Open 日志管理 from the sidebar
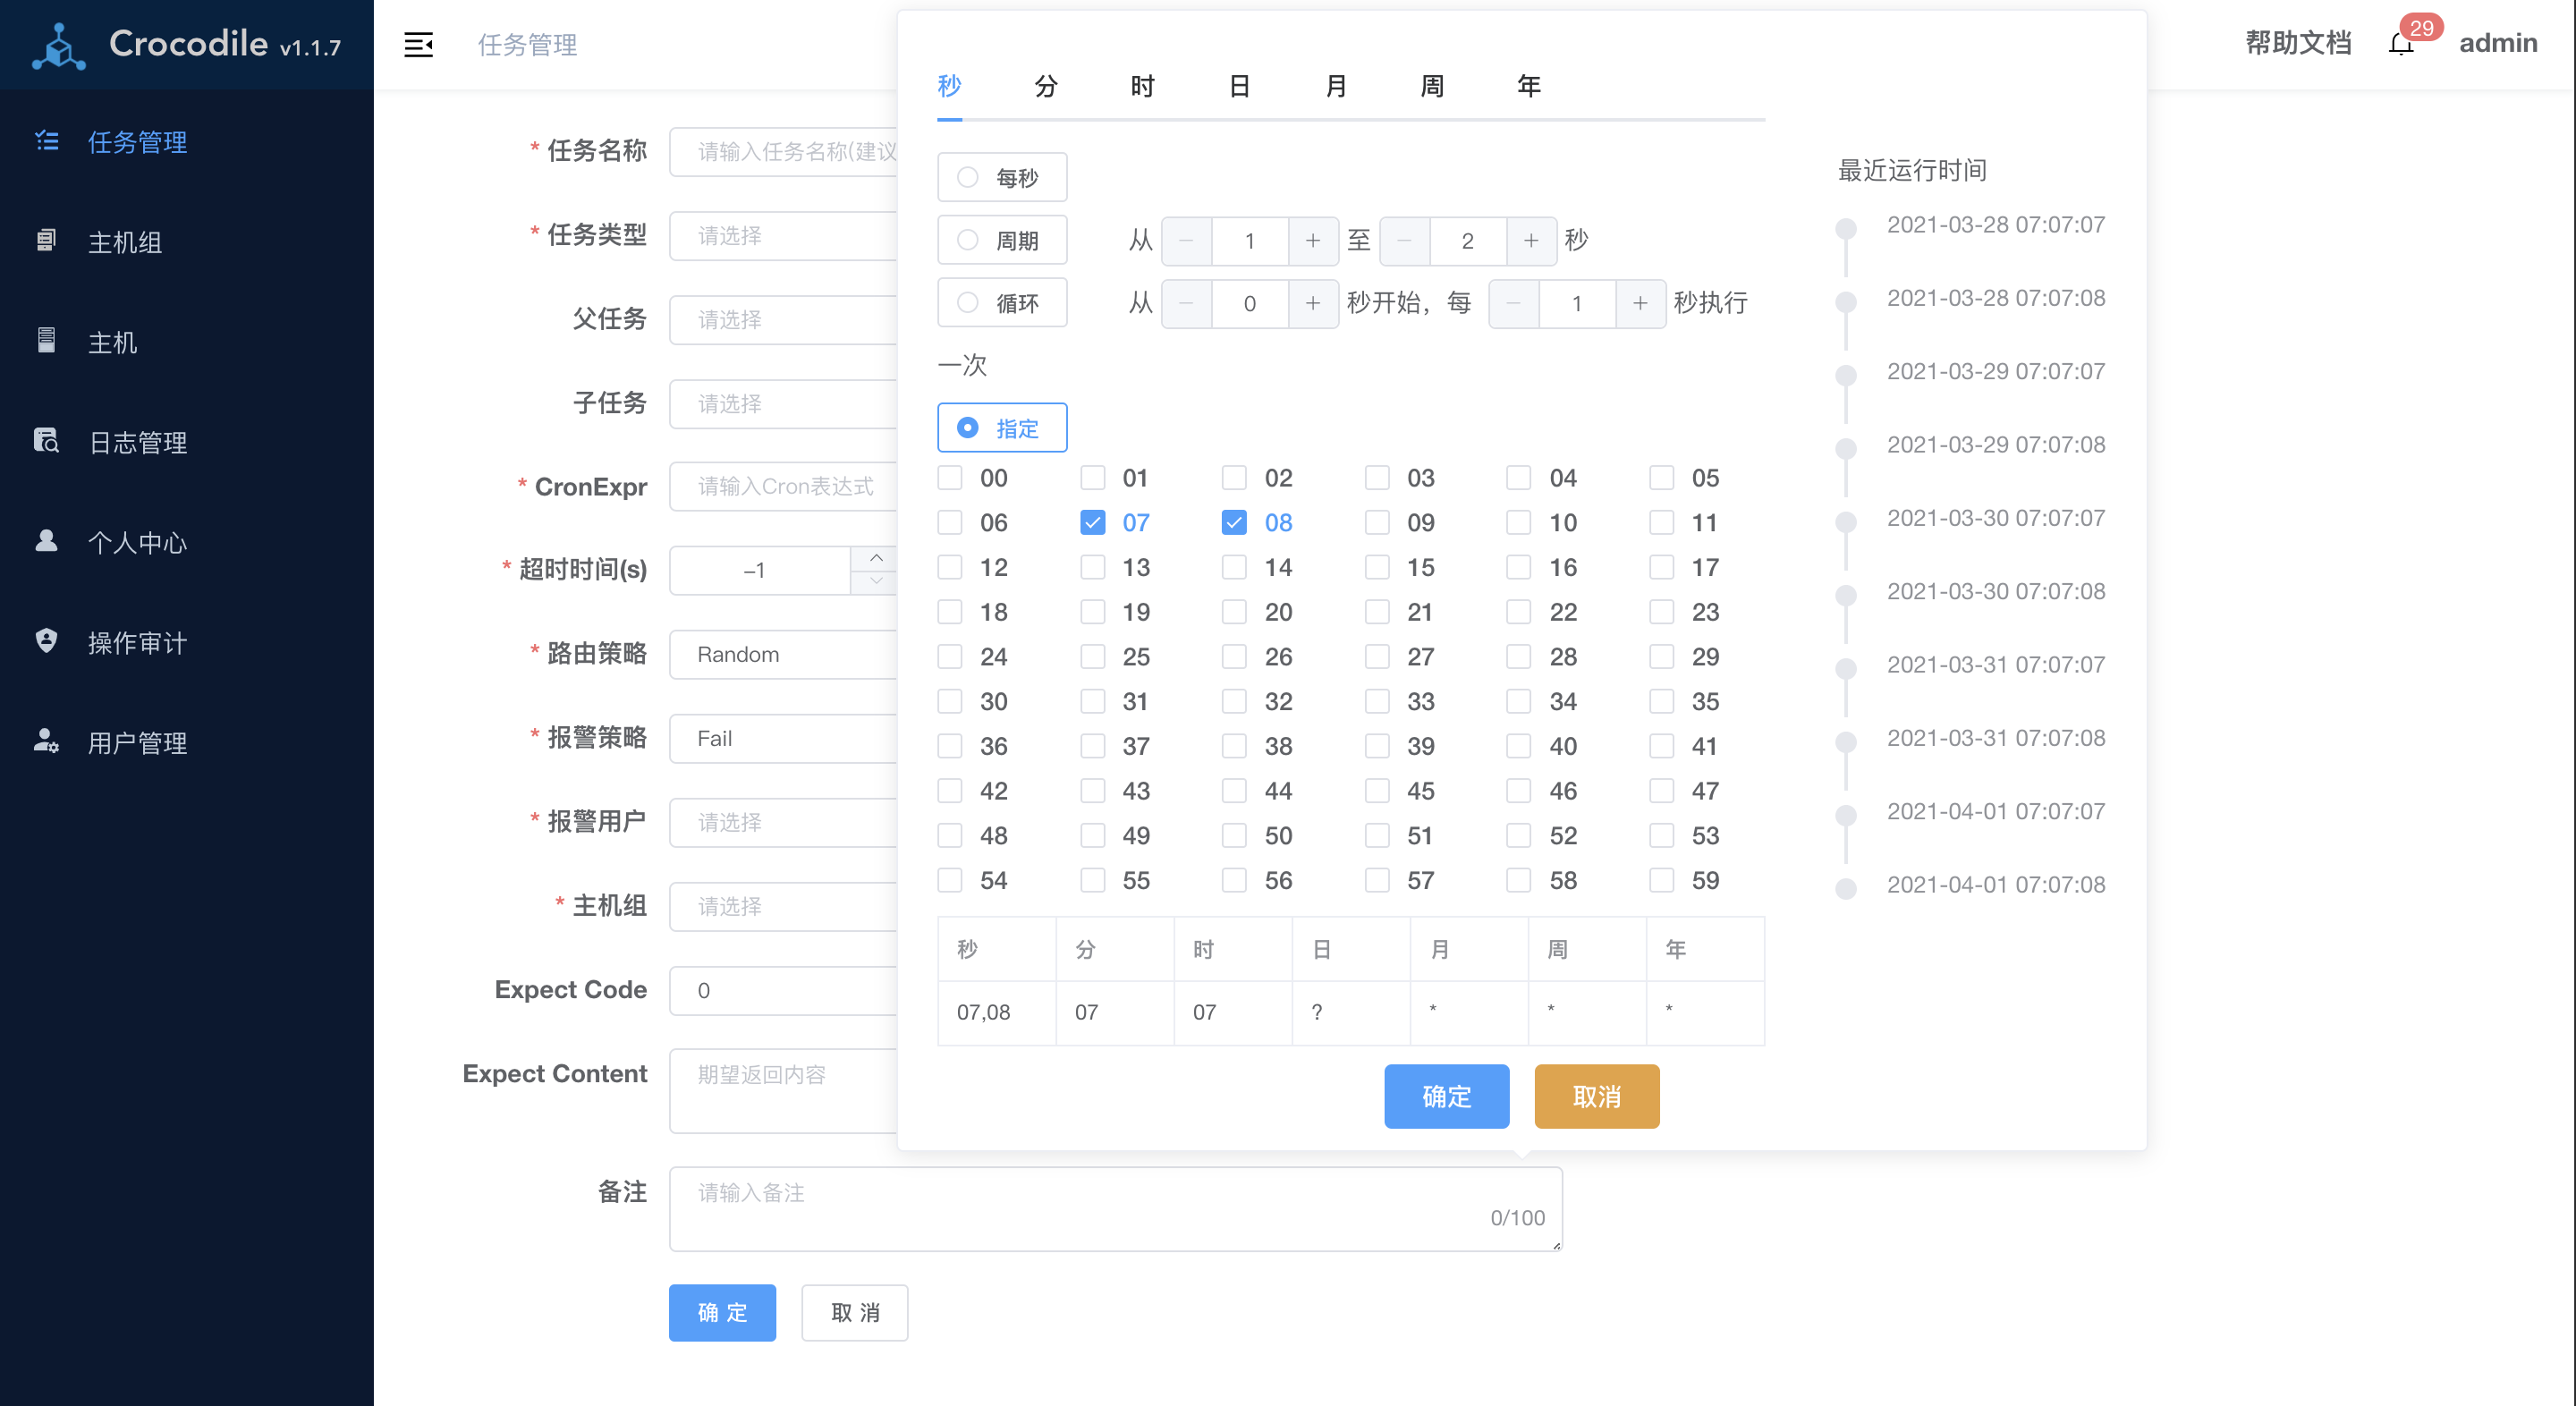The image size is (2576, 1406). [x=137, y=442]
